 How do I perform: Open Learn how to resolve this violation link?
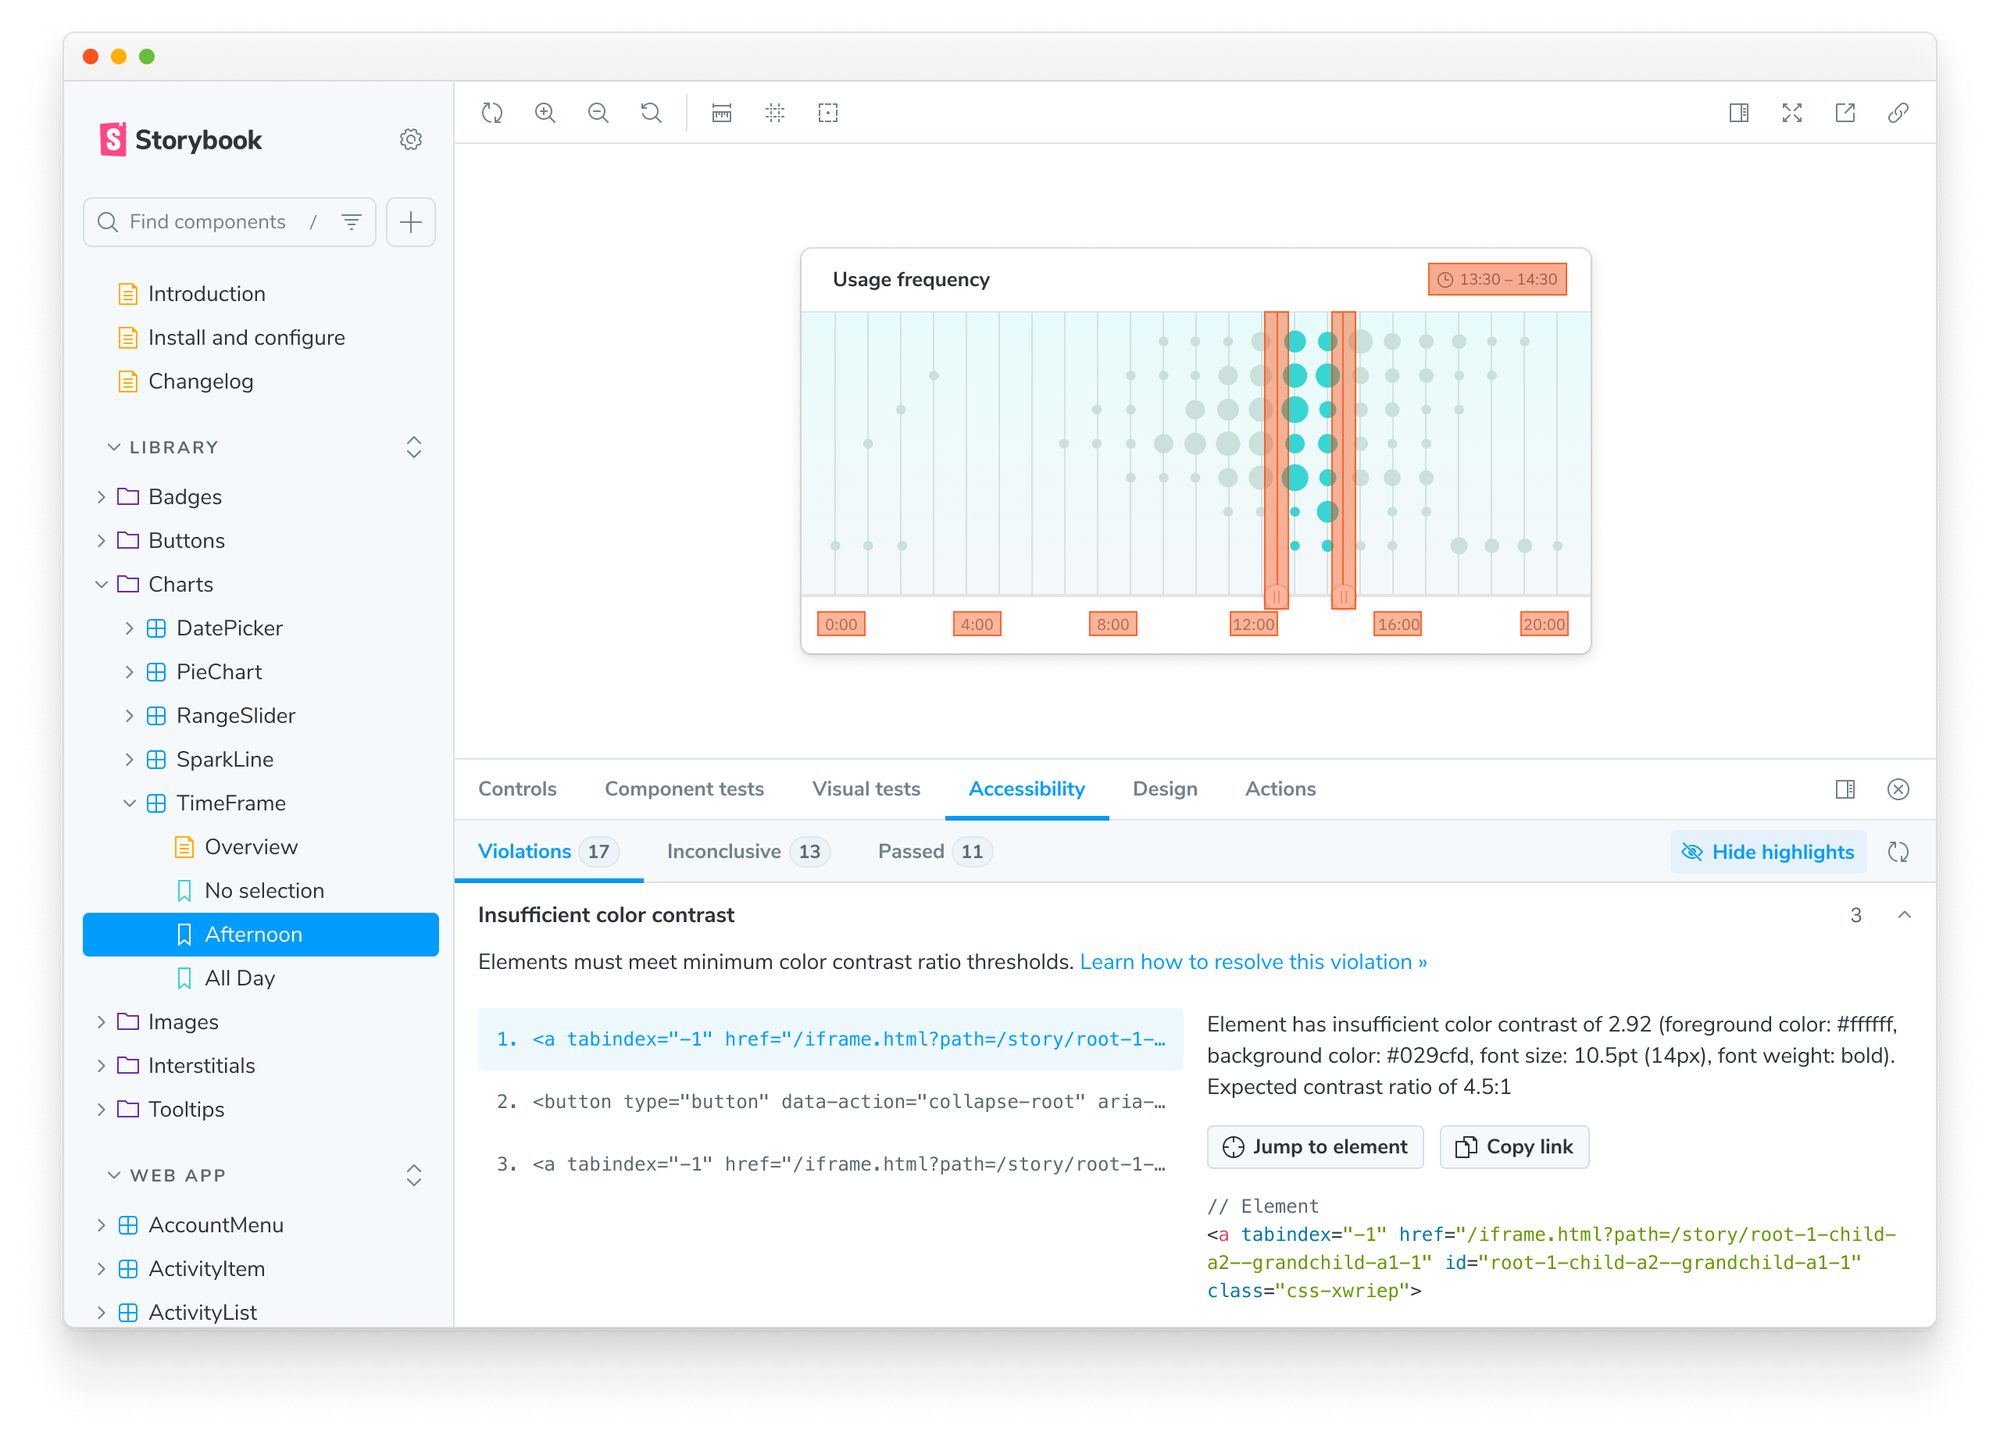coord(1253,962)
